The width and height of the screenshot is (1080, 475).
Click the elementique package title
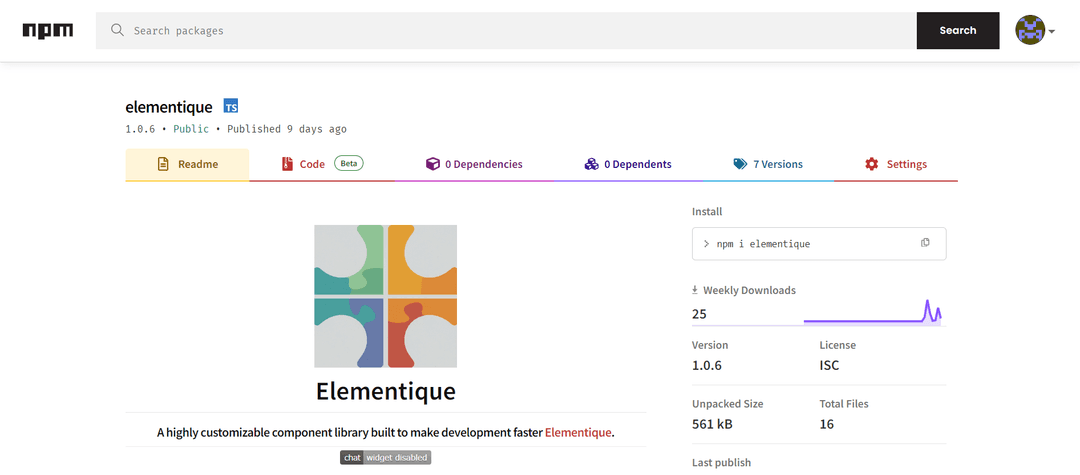tap(169, 107)
